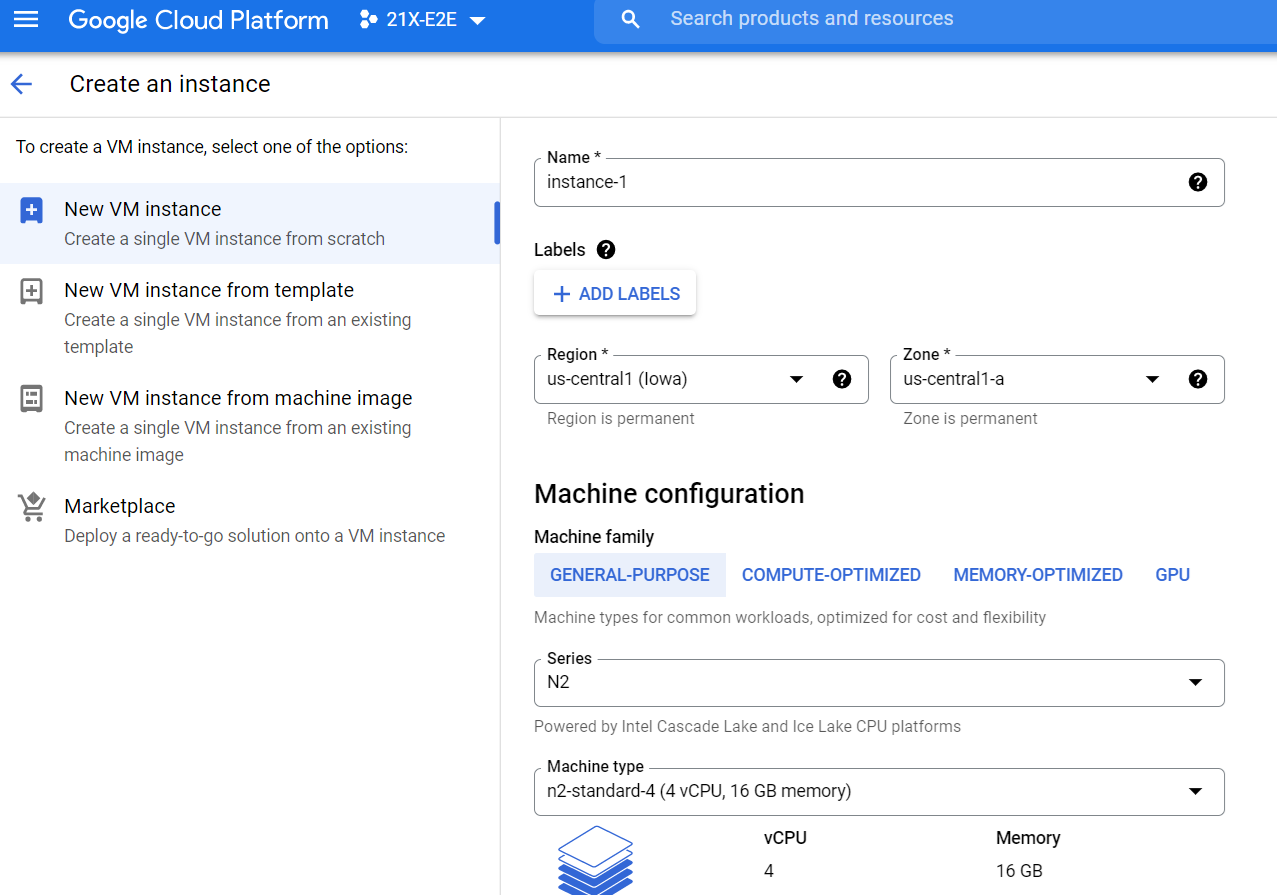This screenshot has width=1277, height=895.
Task: Choose New VM instance from template
Action: [x=209, y=291]
